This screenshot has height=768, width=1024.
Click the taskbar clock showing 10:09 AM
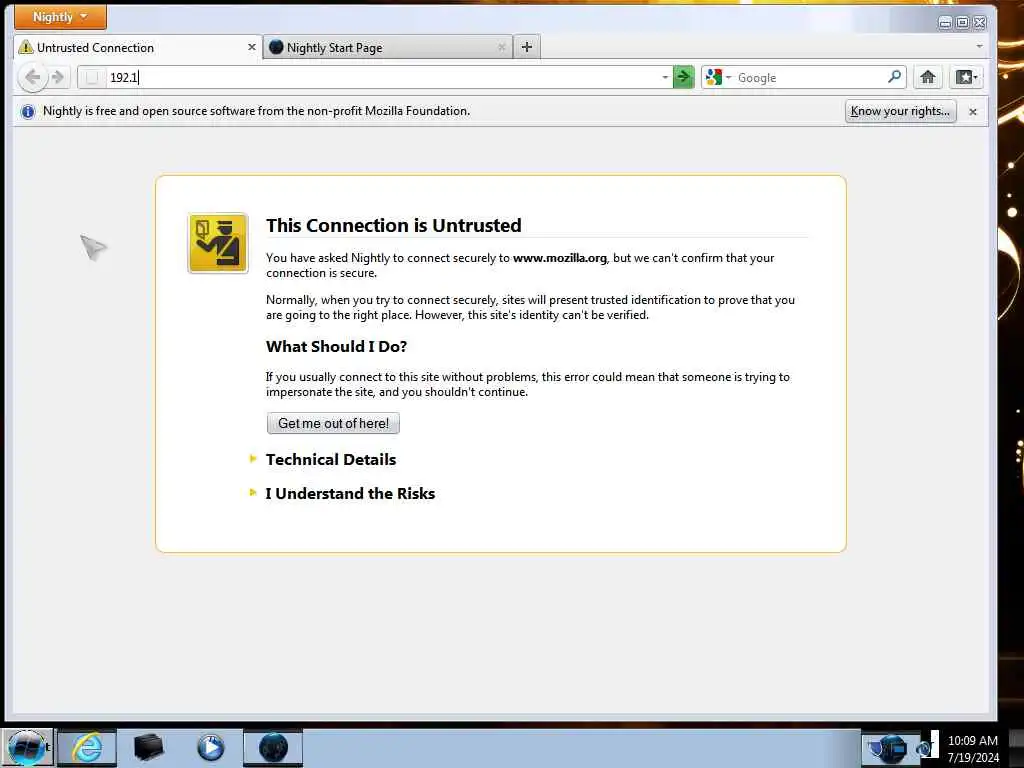[972, 749]
